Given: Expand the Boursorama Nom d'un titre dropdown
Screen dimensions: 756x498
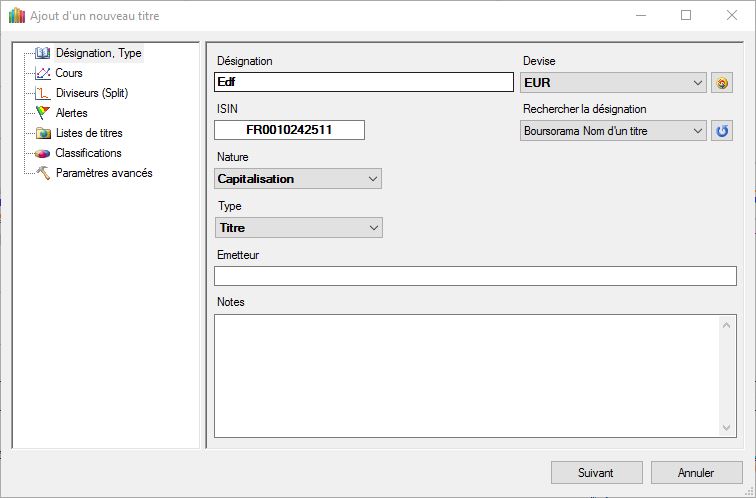Looking at the screenshot, I should [697, 131].
